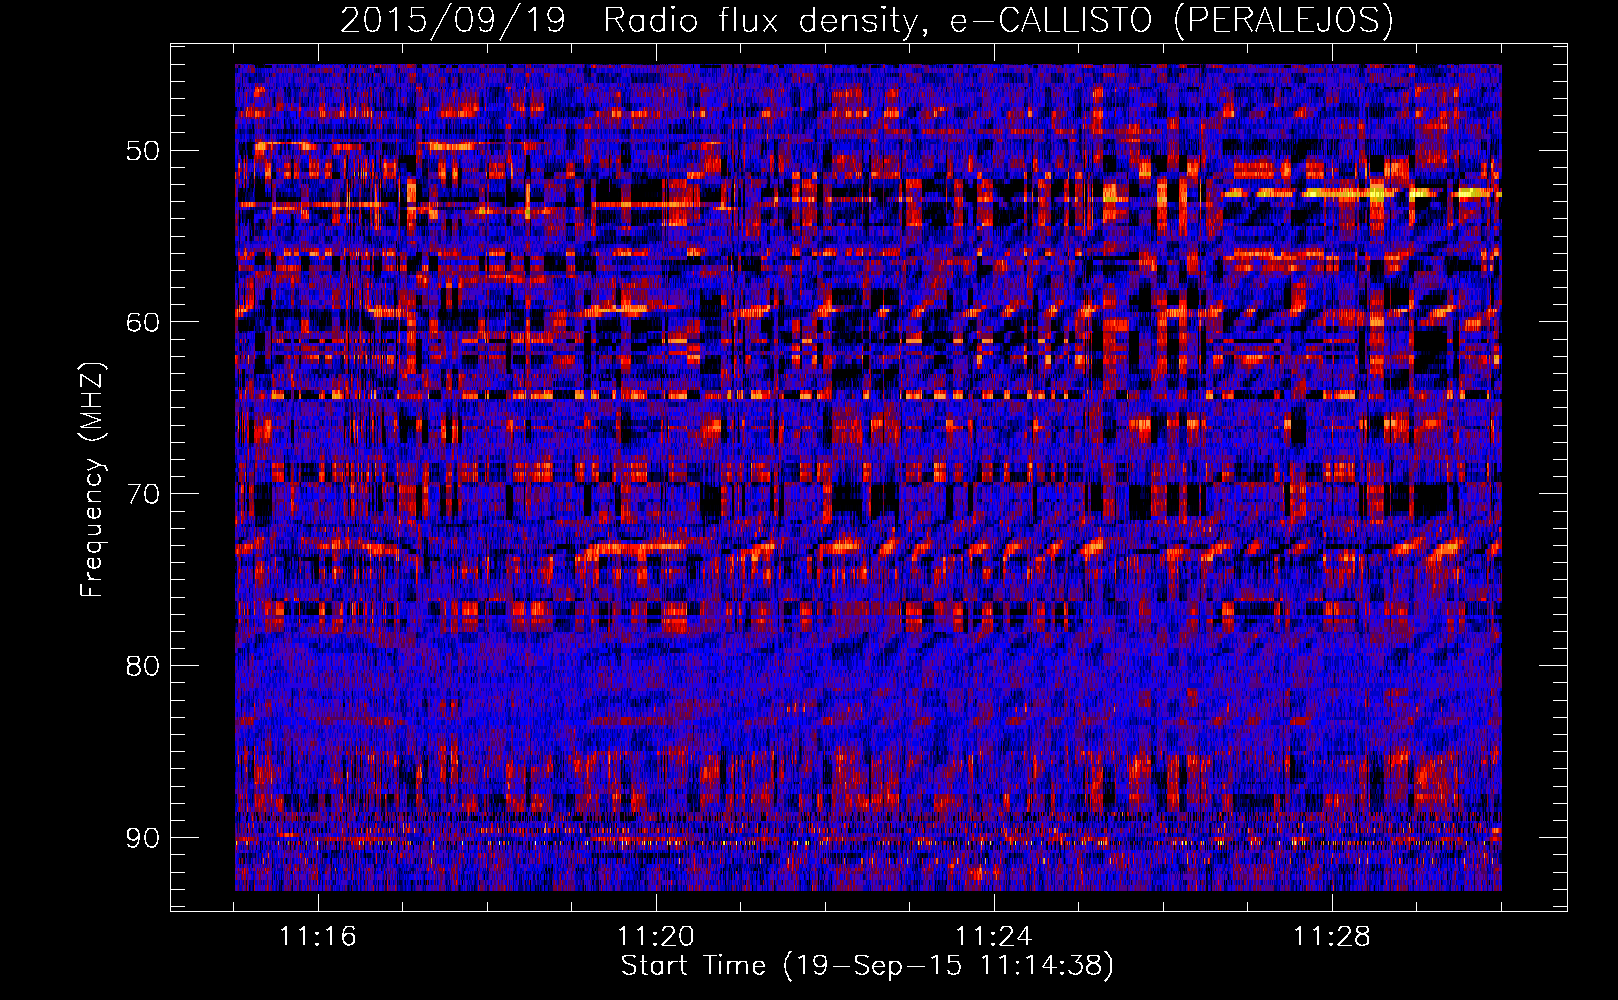Click the plot title mentioning e-CALLISTO (PERALEJOS)
This screenshot has width=1618, height=1000.
867,20
